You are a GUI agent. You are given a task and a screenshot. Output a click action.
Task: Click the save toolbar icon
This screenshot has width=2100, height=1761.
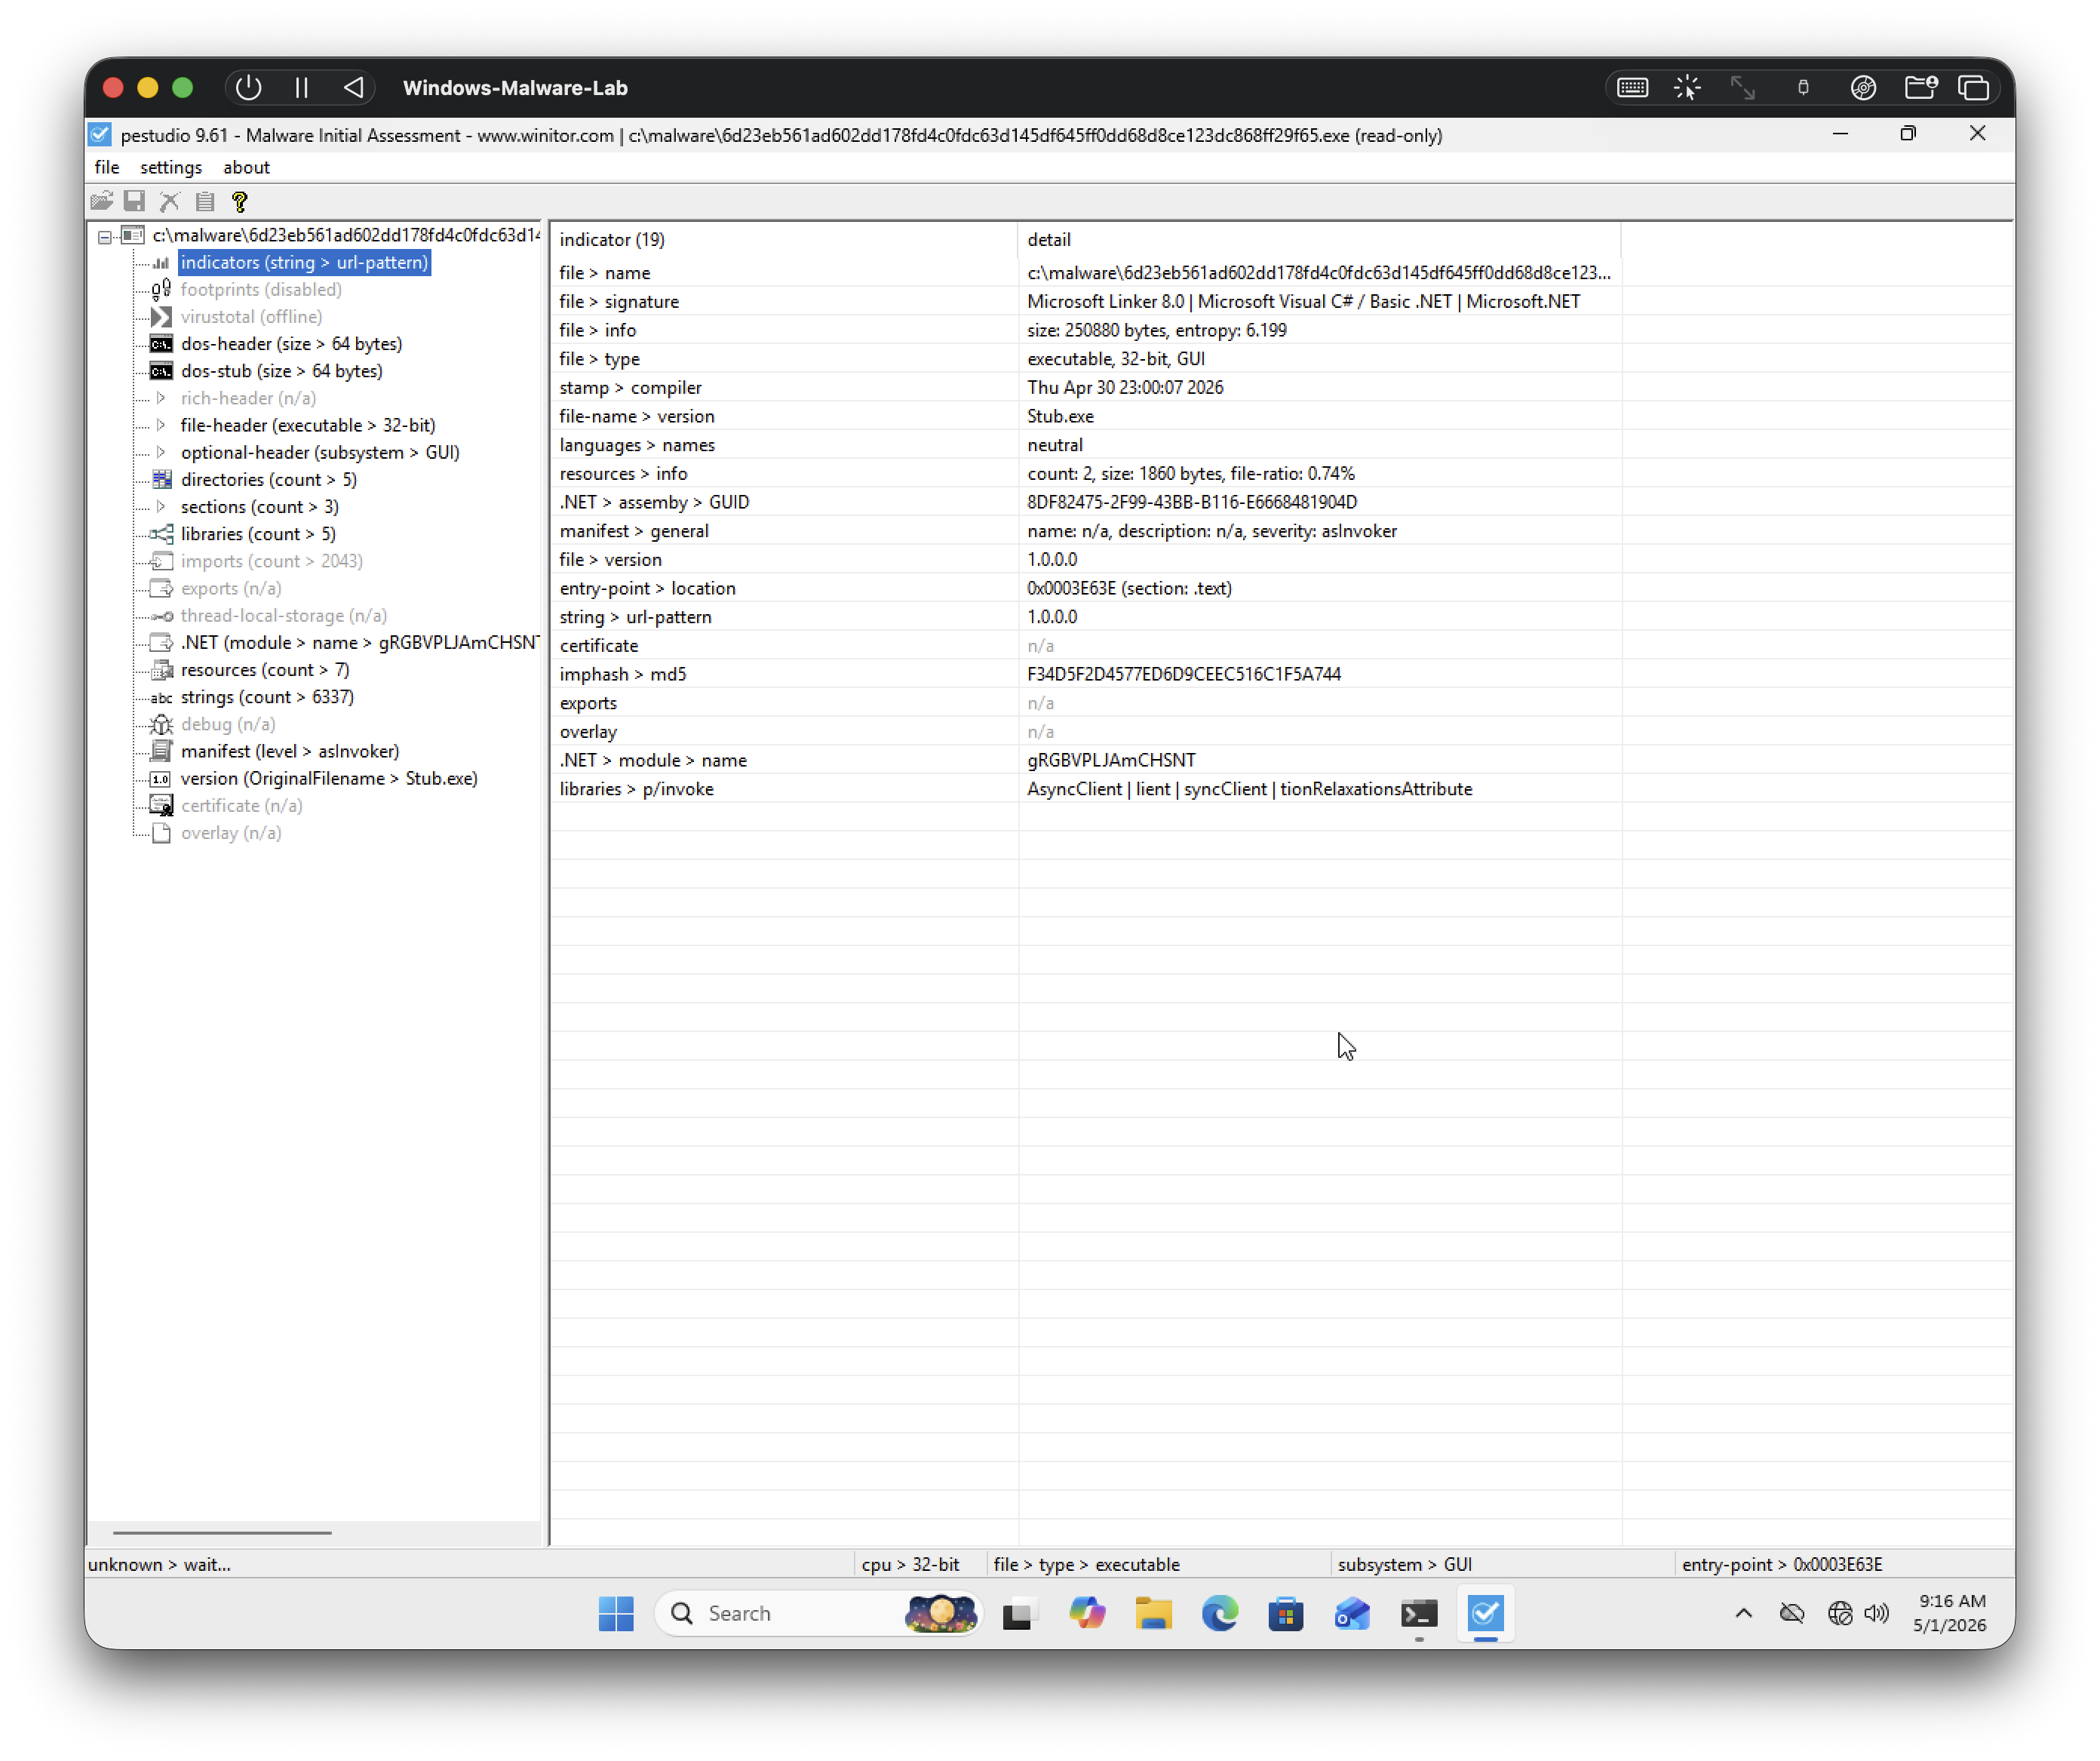coord(135,201)
